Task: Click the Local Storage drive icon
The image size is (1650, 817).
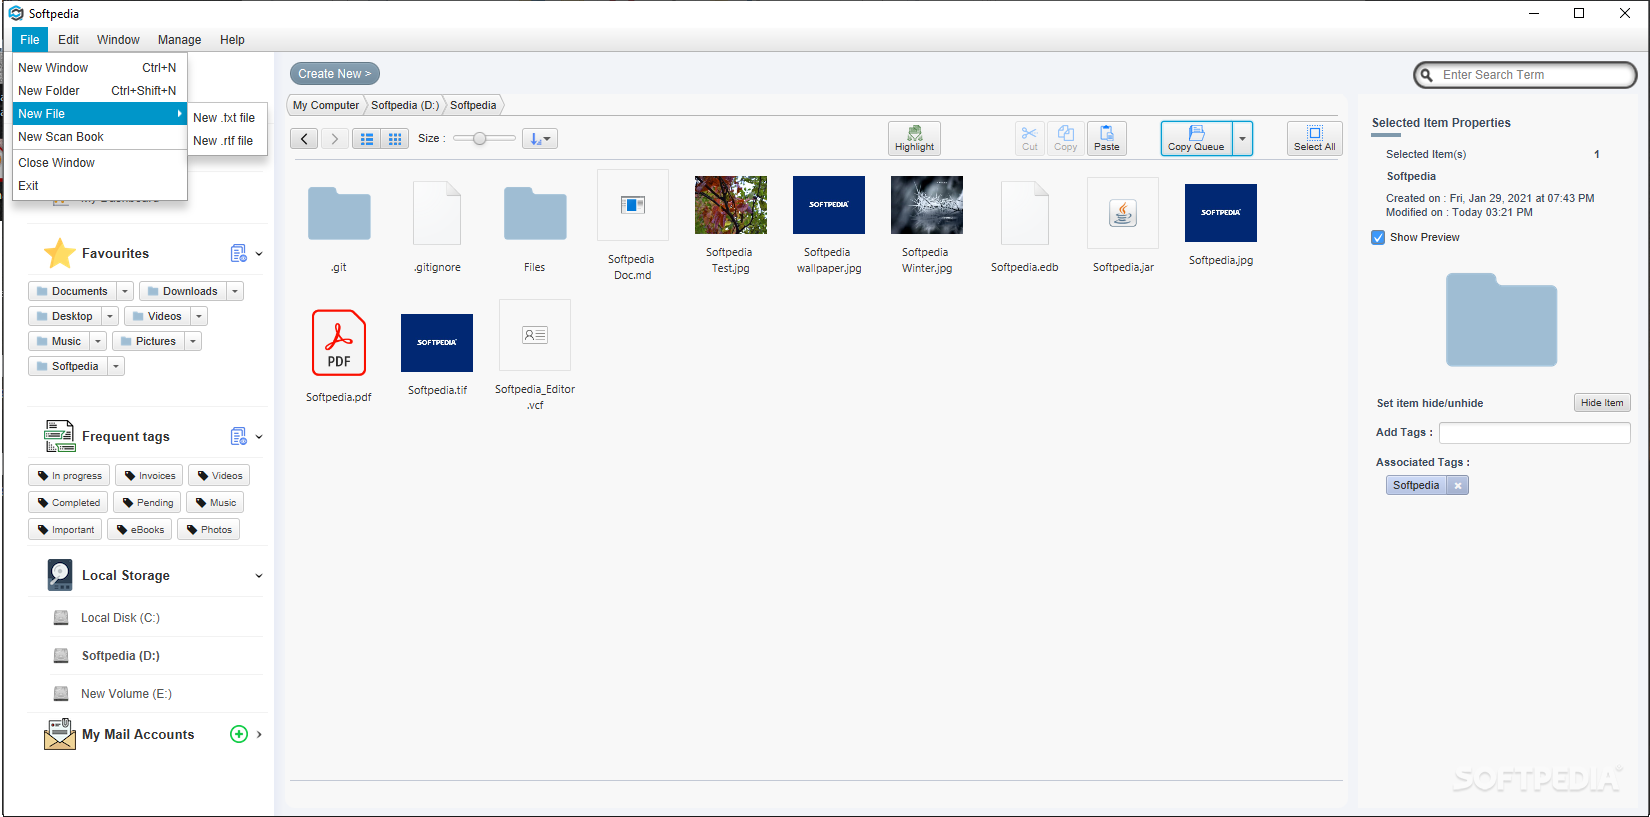Action: pos(59,575)
